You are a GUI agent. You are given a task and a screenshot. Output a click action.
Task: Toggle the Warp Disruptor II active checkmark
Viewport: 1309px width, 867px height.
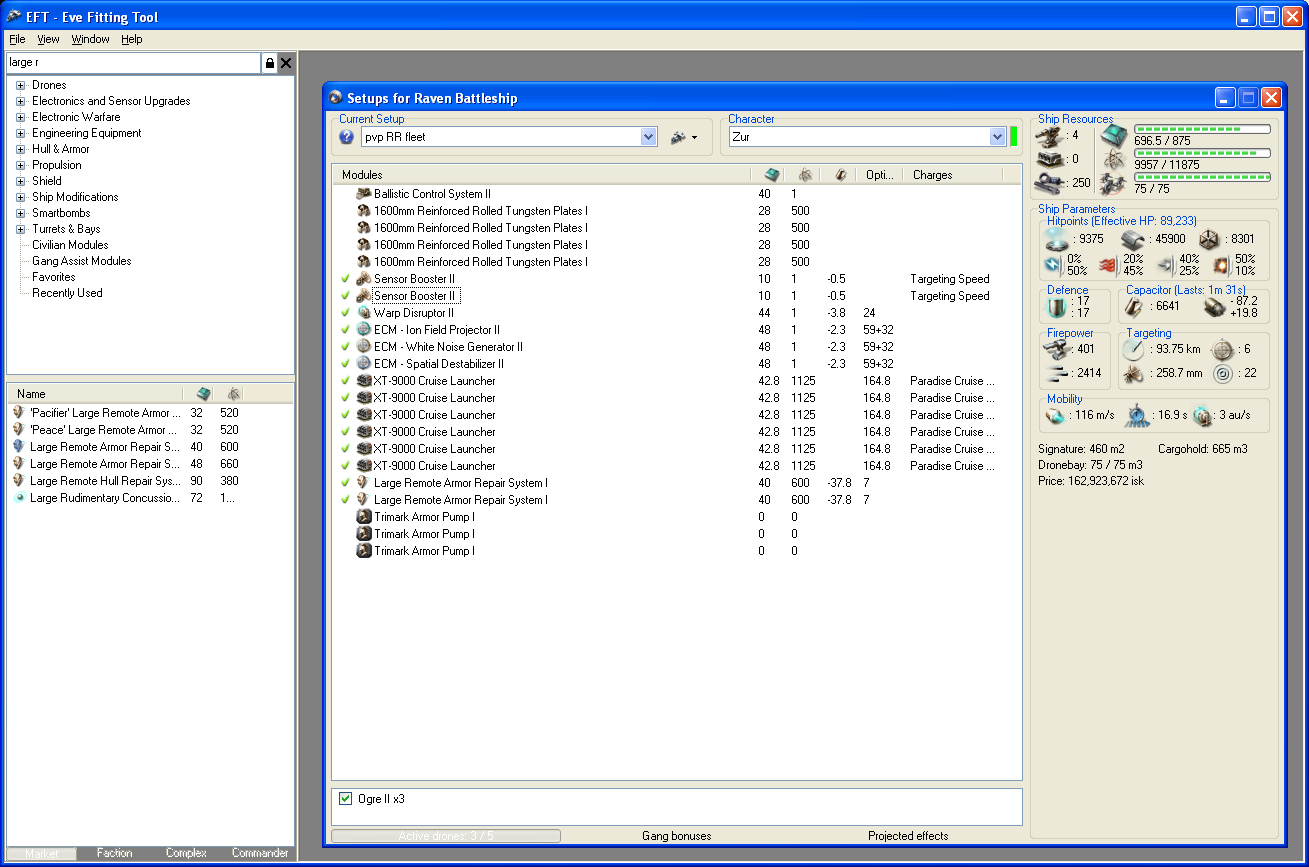click(x=346, y=313)
